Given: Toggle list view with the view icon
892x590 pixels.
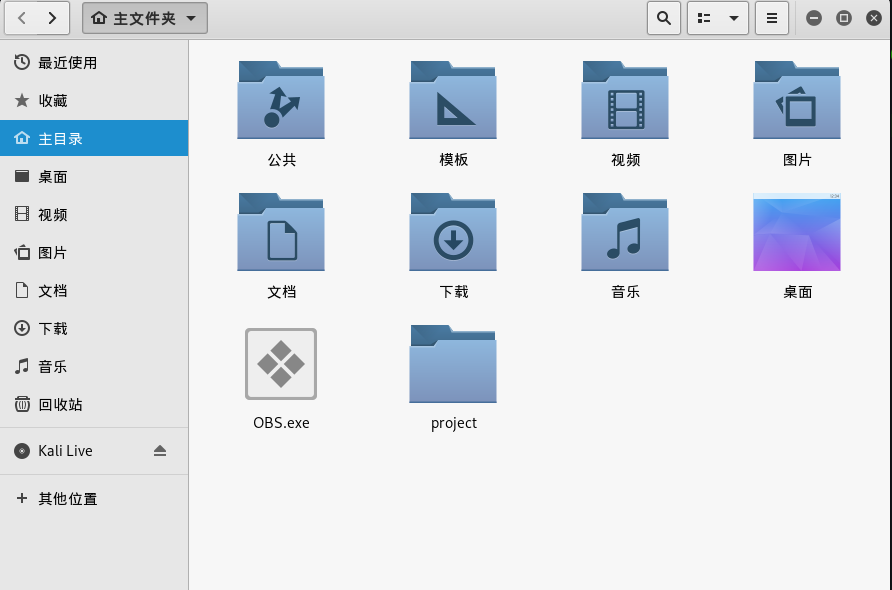Looking at the screenshot, I should (x=704, y=18).
